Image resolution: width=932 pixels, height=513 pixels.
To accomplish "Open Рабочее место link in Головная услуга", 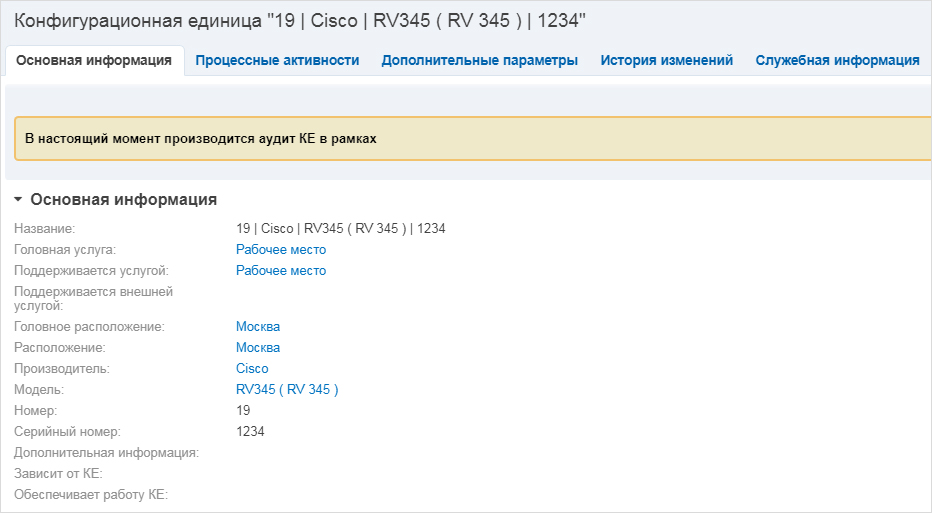I will [281, 250].
